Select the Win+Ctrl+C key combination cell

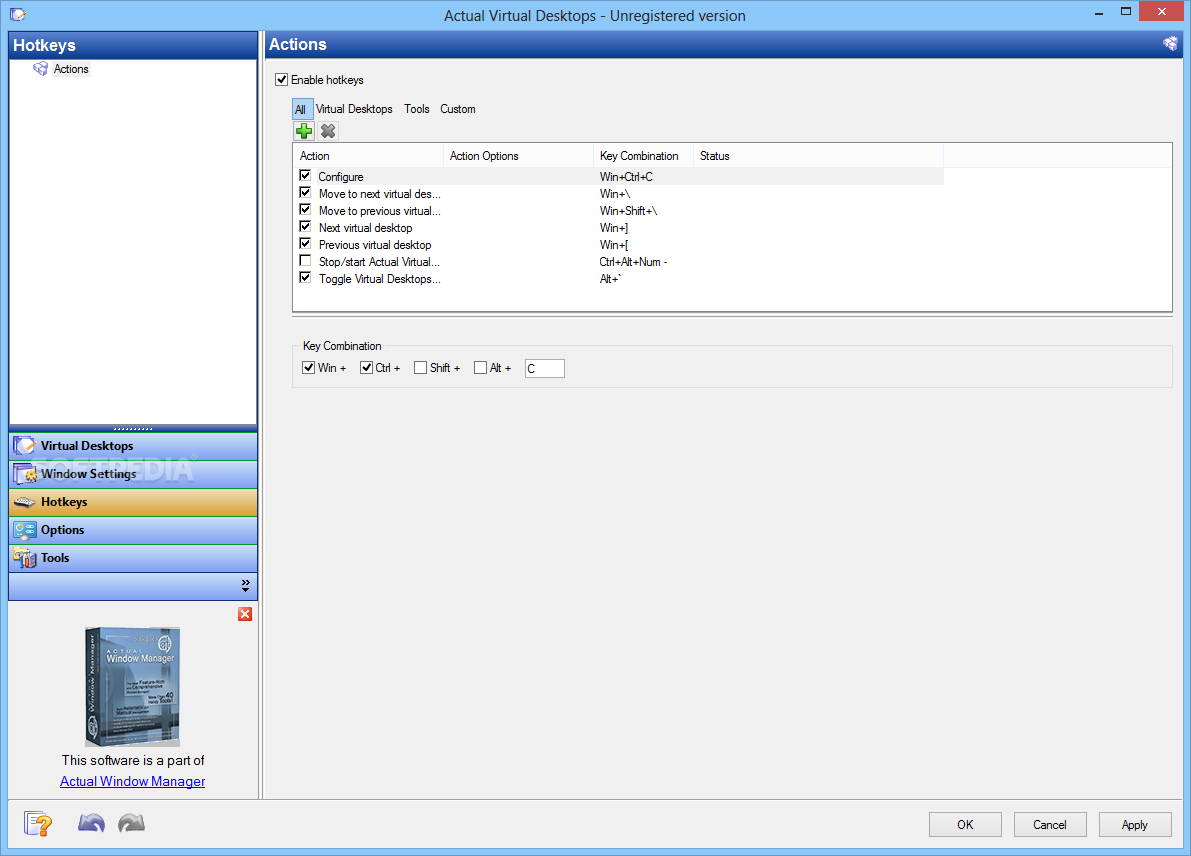pos(626,177)
